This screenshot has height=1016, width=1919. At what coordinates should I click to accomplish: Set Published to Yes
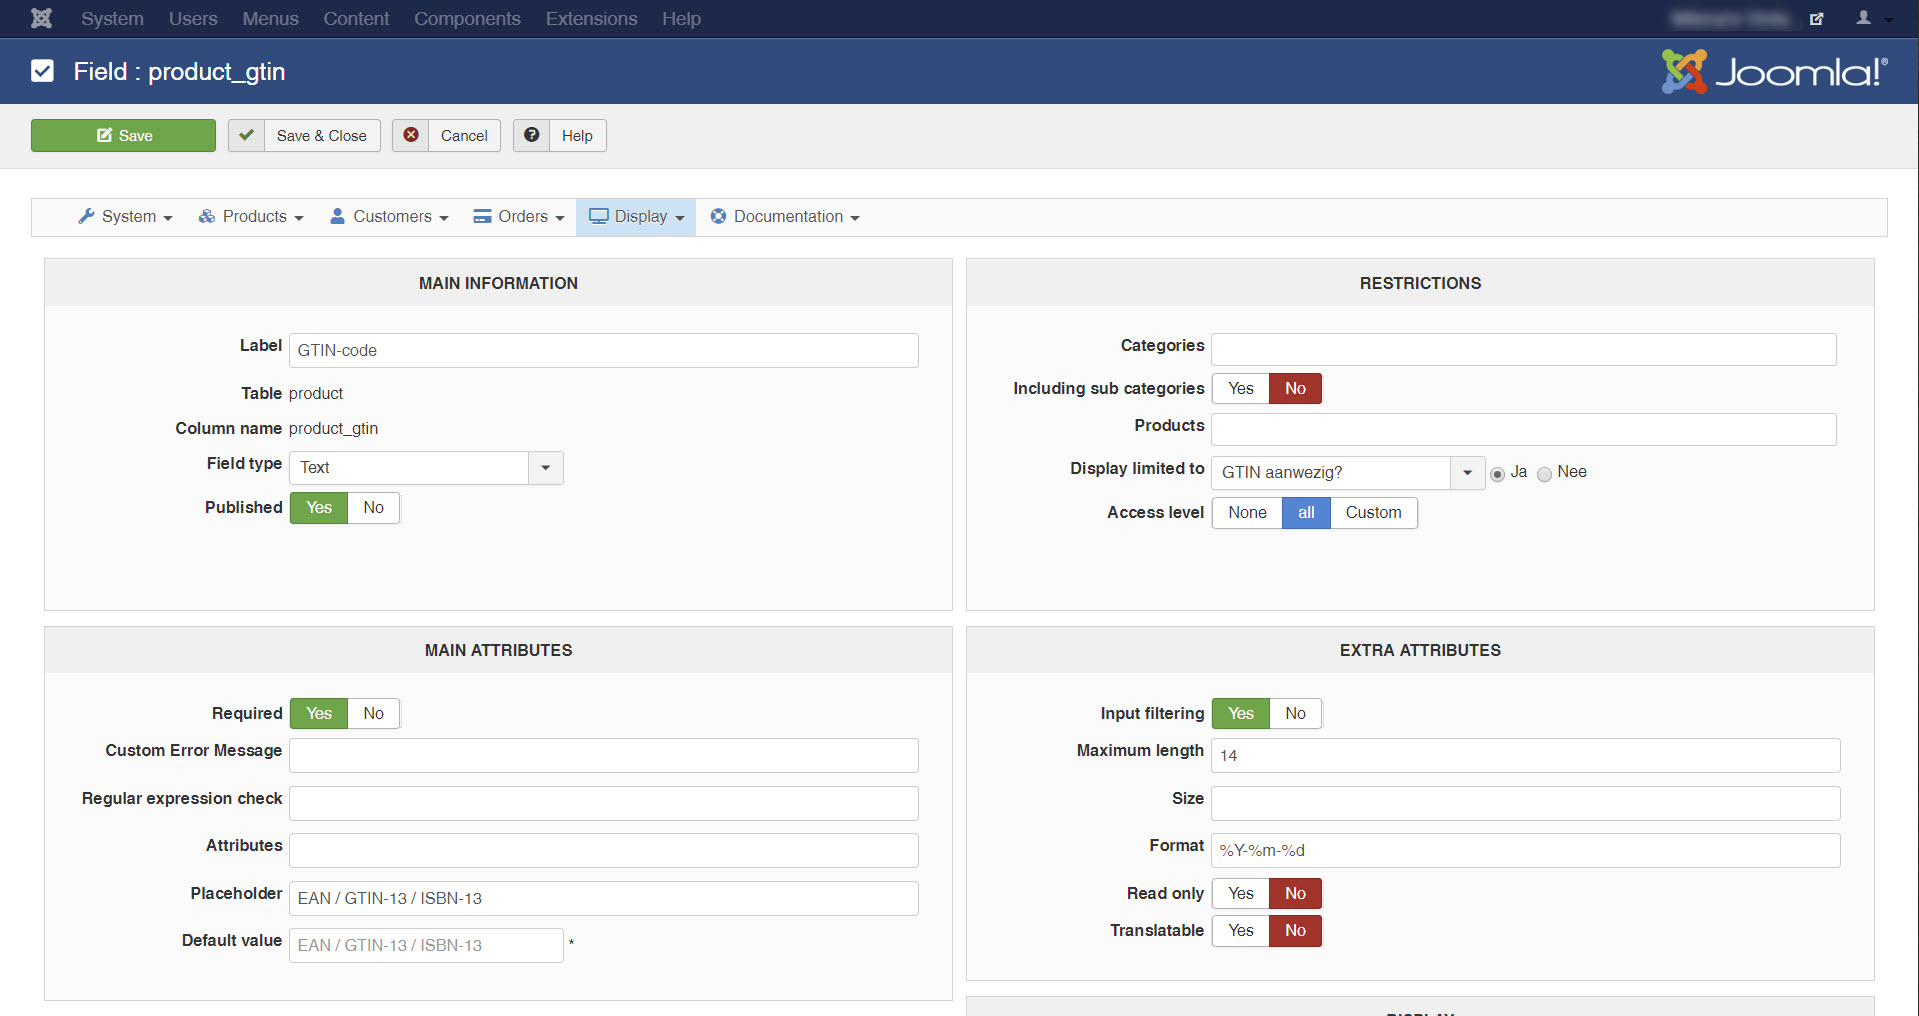pos(319,508)
